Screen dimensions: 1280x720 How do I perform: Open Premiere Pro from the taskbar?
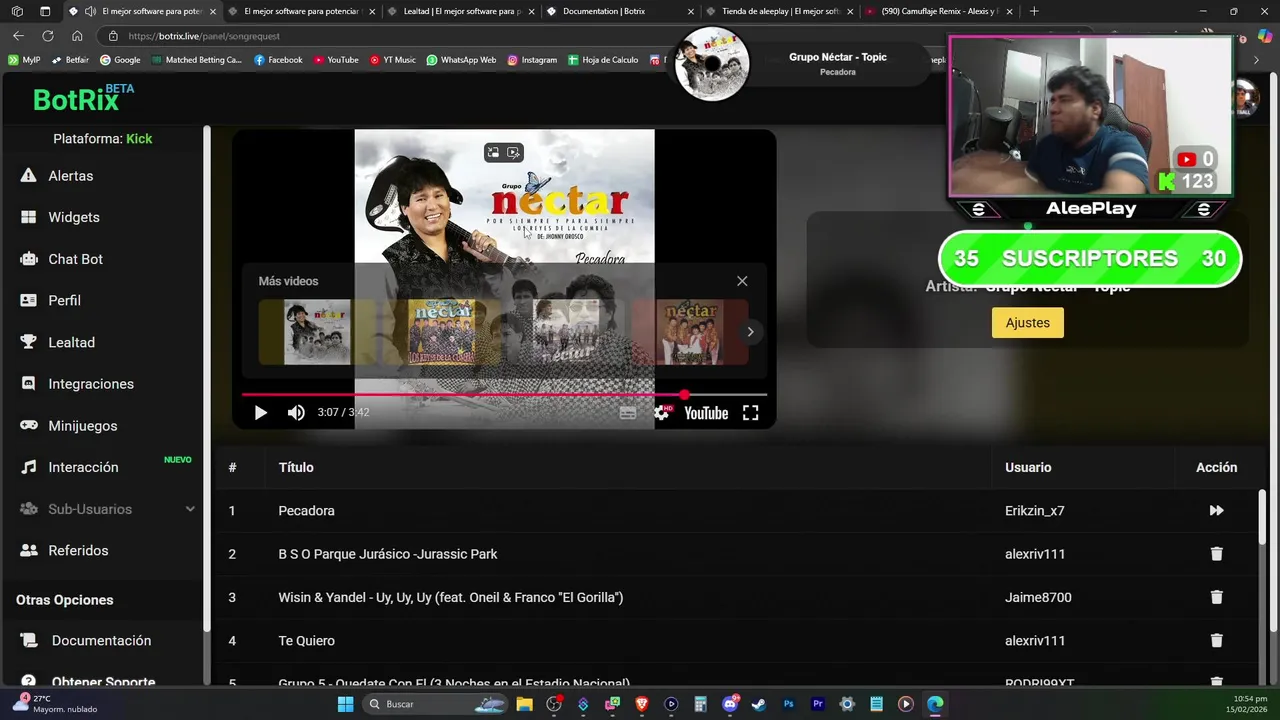[818, 704]
